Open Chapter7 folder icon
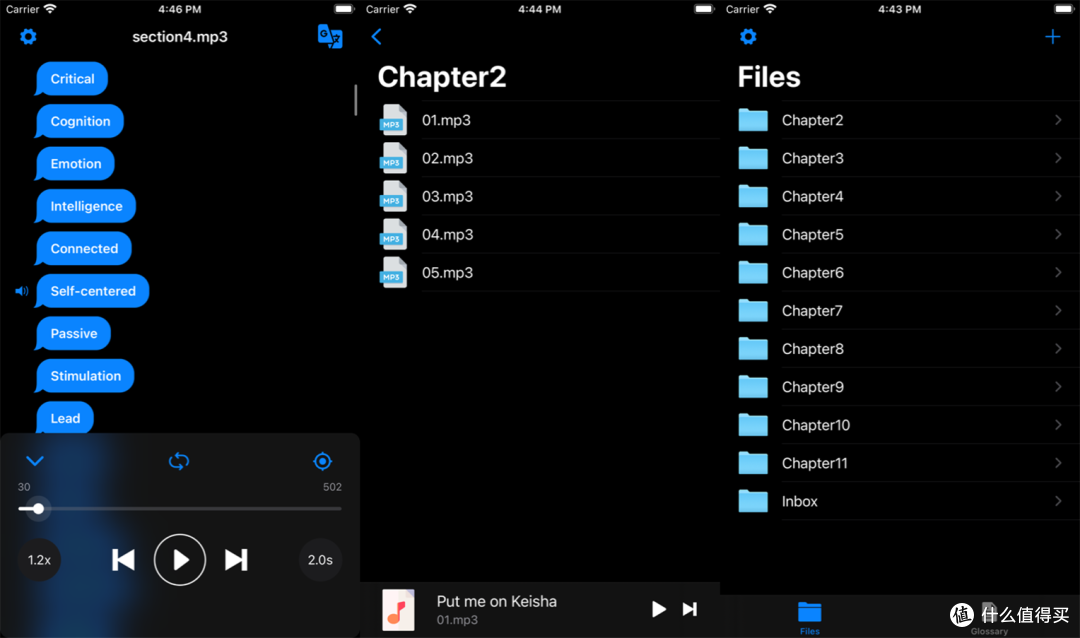 [x=753, y=311]
